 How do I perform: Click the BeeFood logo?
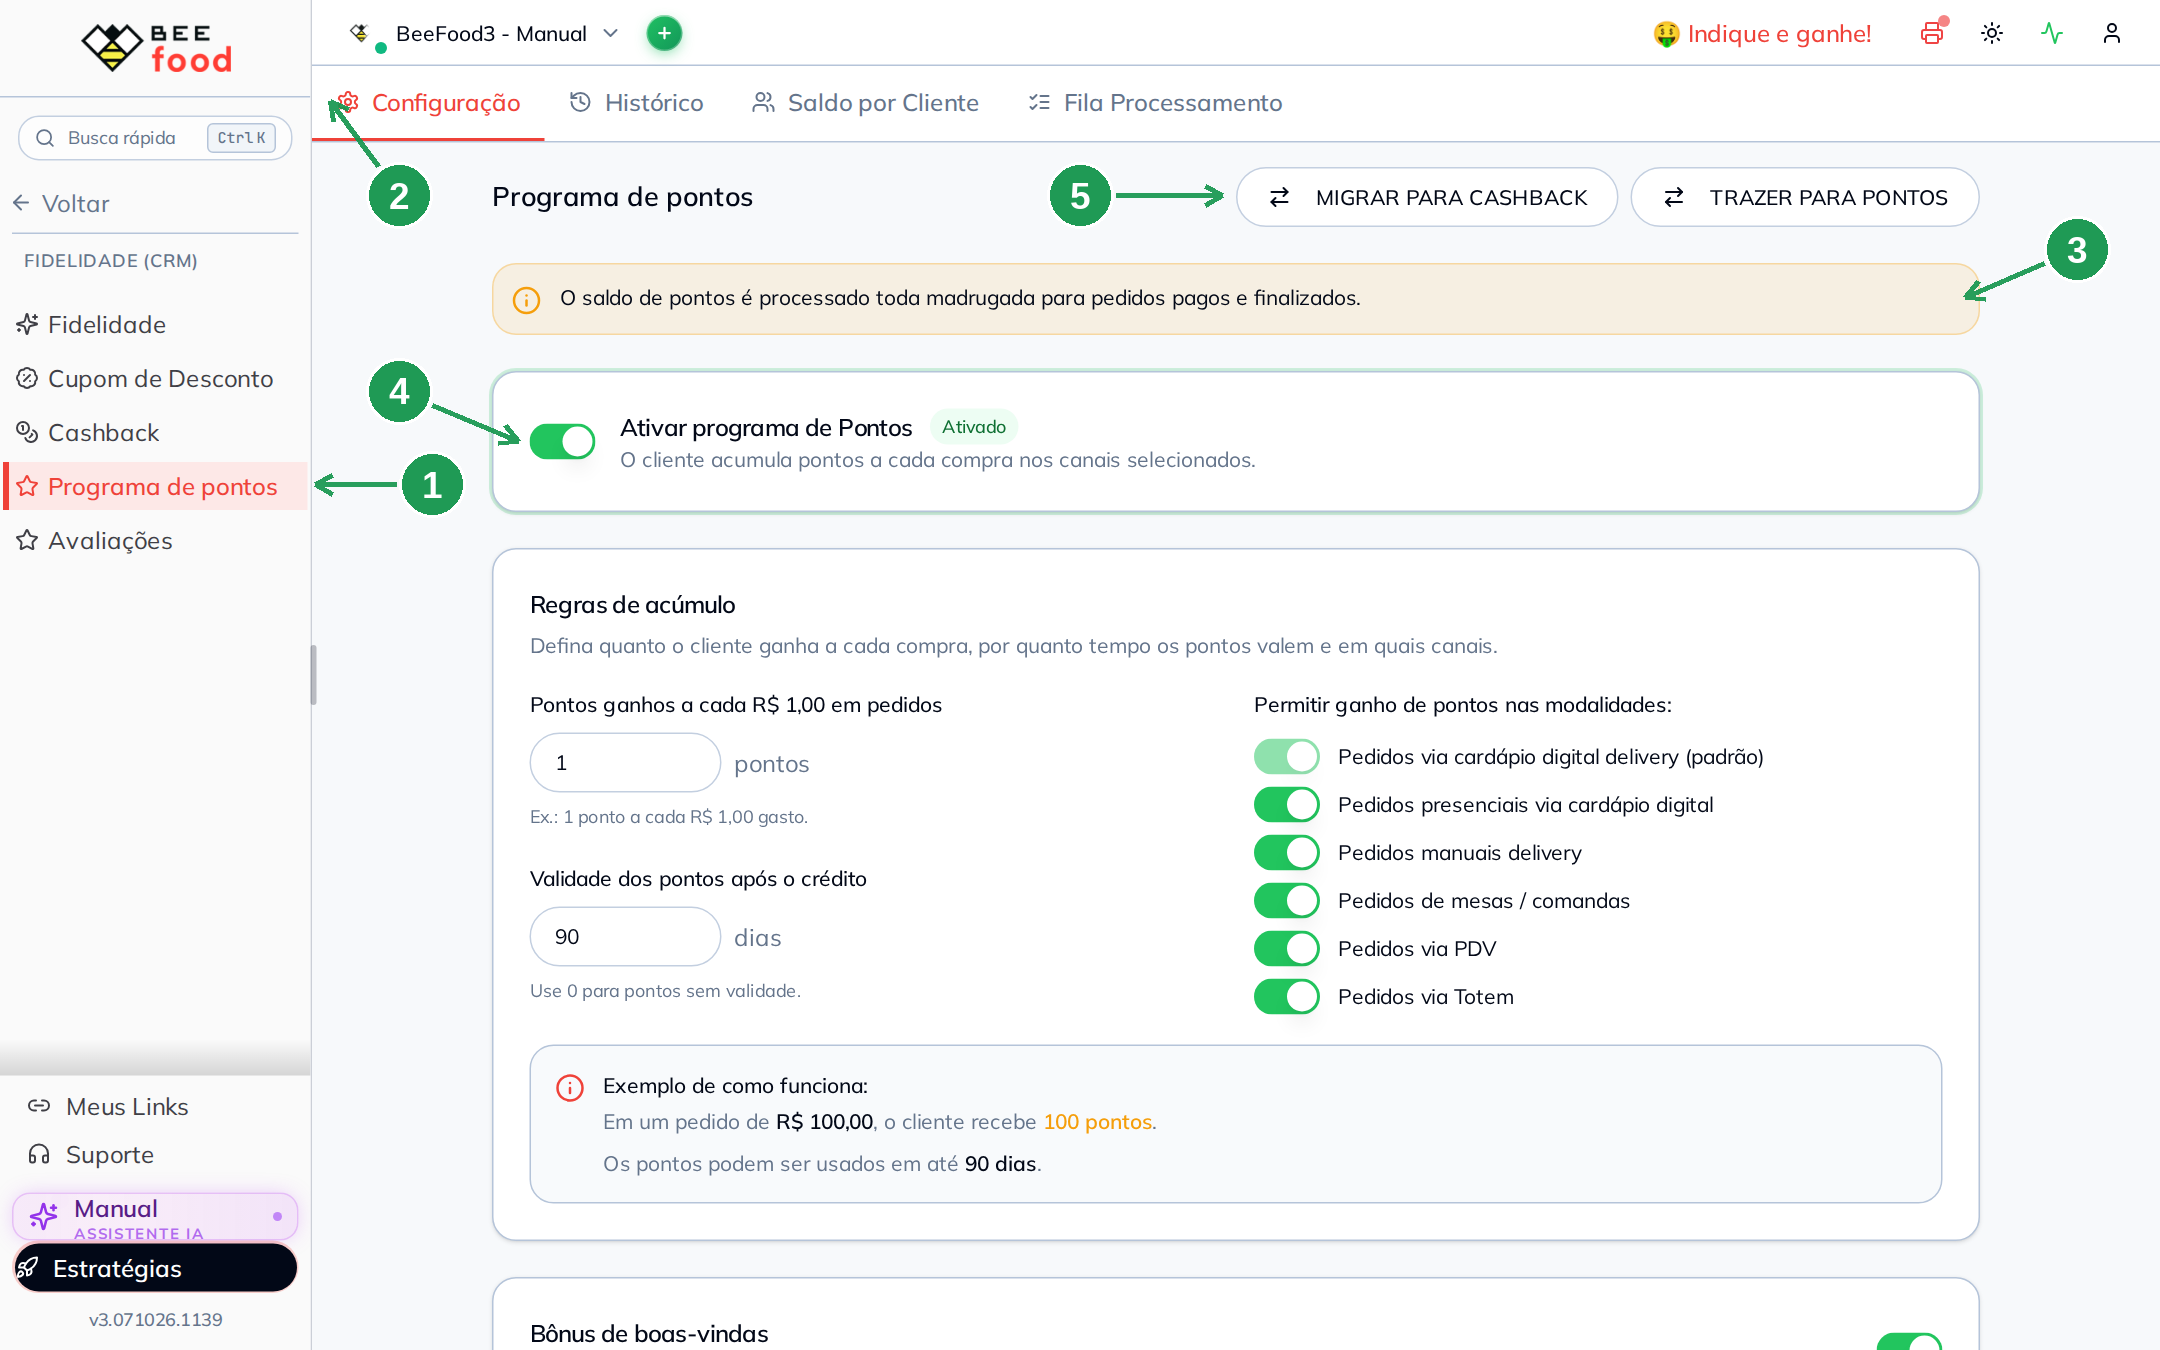(x=156, y=47)
